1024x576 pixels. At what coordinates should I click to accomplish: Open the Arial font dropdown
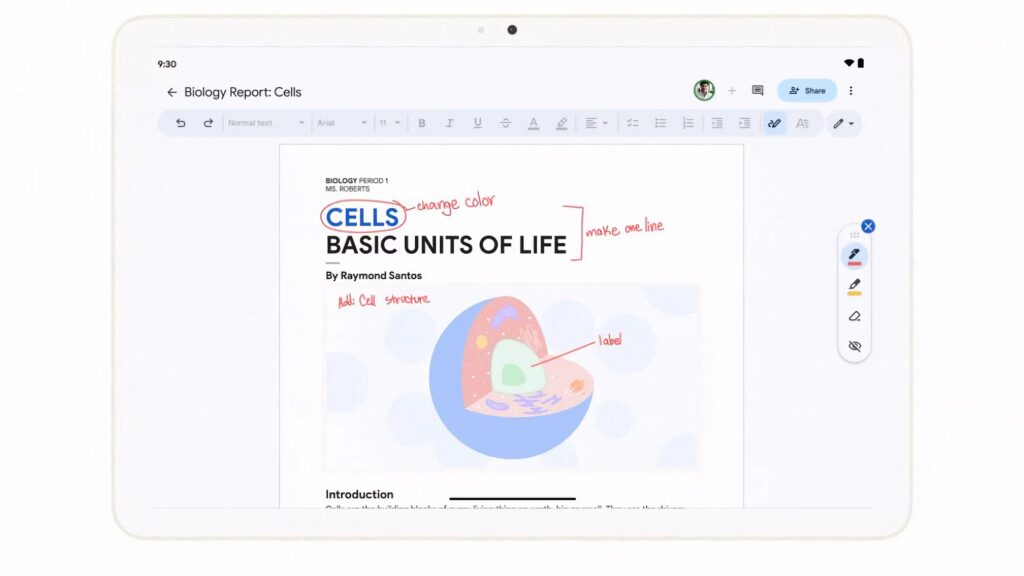pos(342,123)
